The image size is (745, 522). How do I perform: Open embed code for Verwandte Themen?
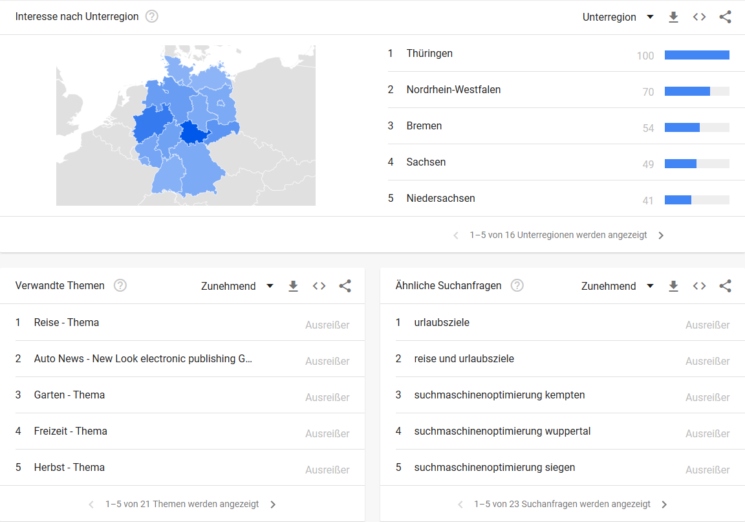click(x=319, y=286)
